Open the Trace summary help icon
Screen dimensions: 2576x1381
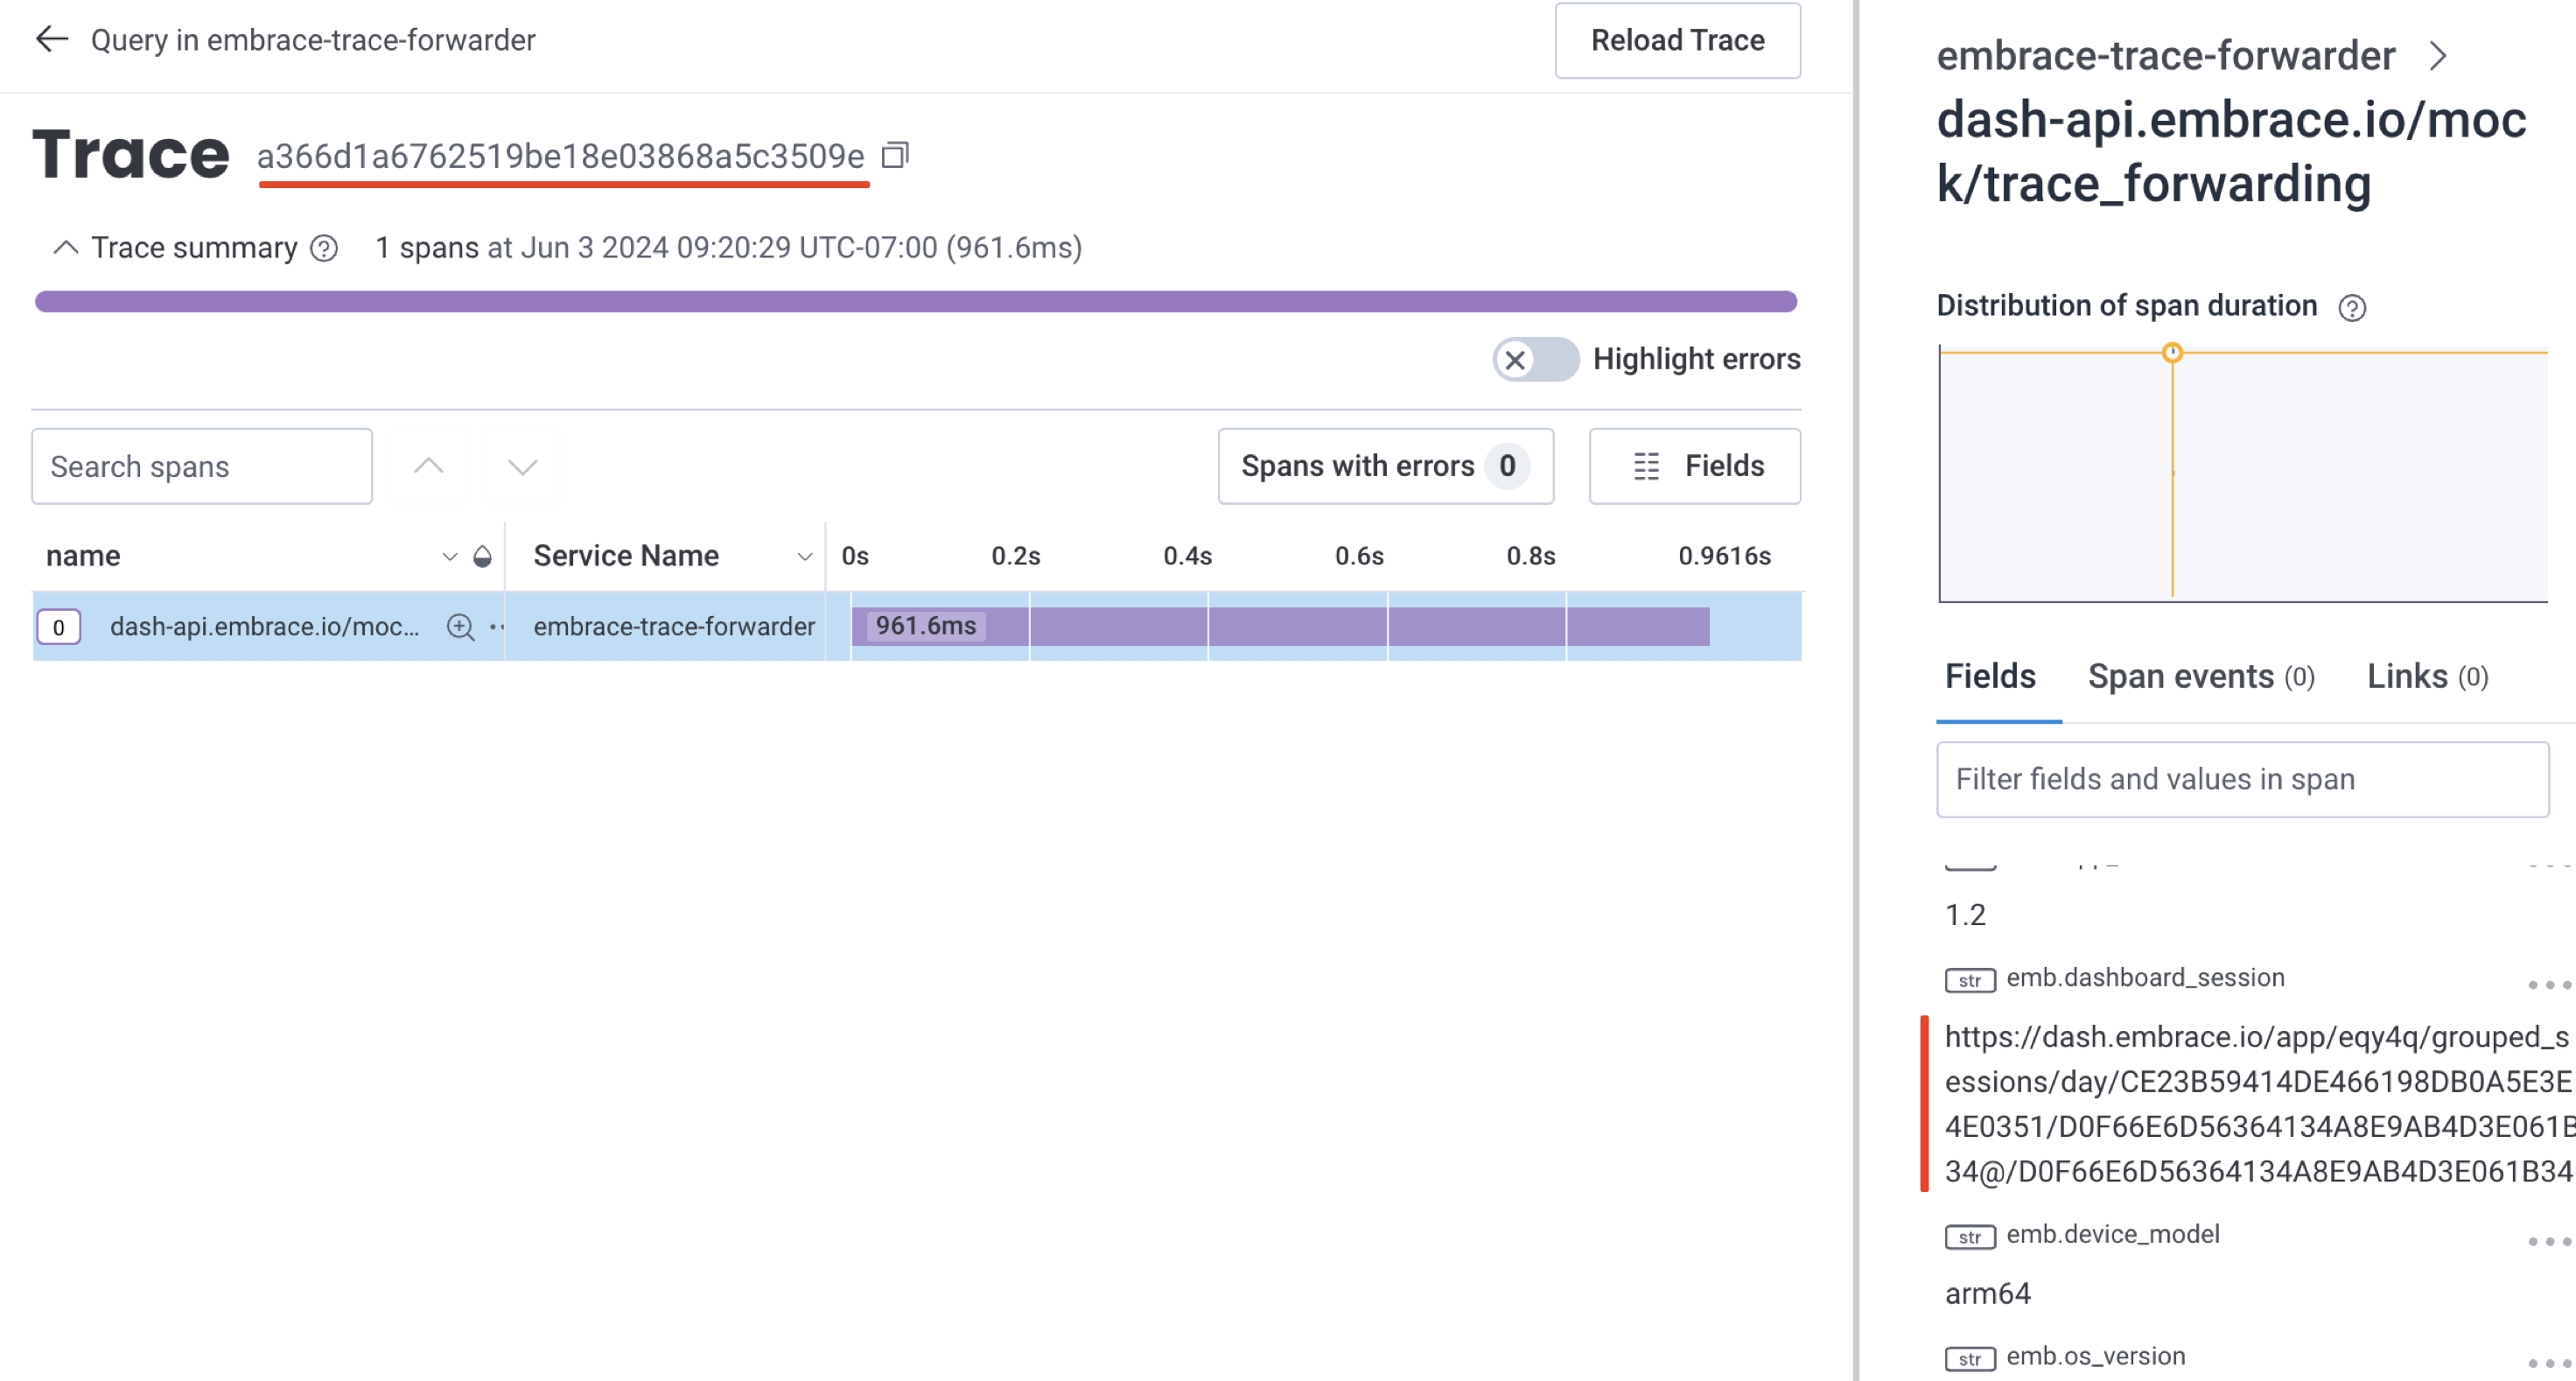pos(324,248)
